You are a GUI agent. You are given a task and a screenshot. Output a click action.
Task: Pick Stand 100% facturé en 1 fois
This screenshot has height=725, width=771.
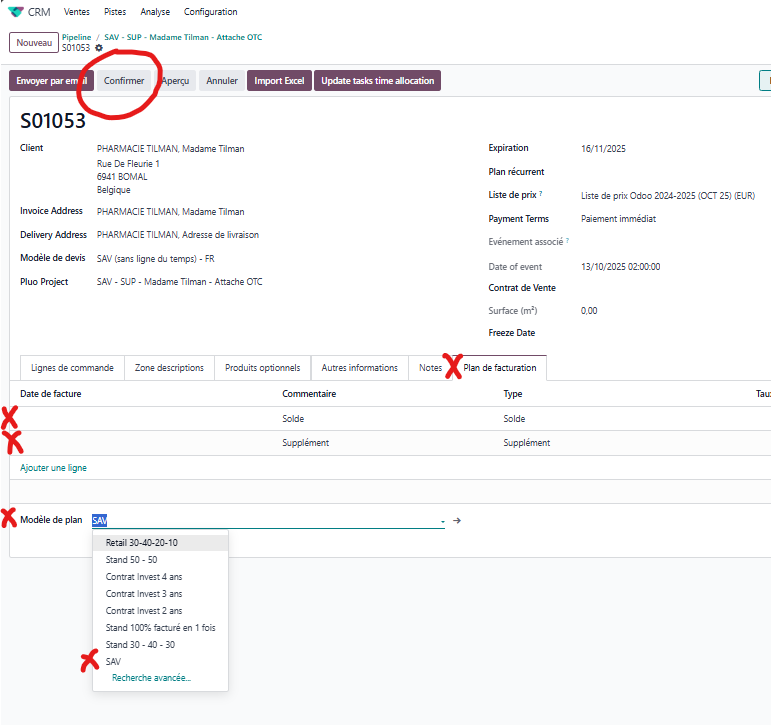pos(160,627)
